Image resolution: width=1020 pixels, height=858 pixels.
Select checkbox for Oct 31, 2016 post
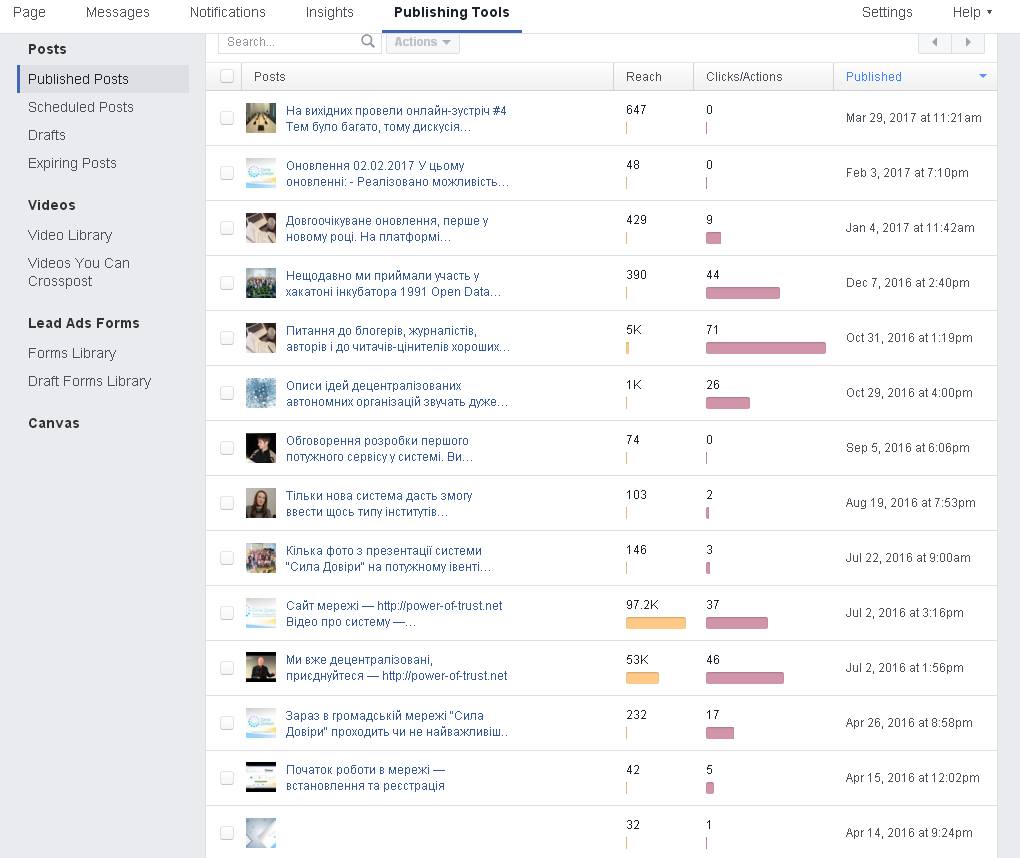[227, 338]
